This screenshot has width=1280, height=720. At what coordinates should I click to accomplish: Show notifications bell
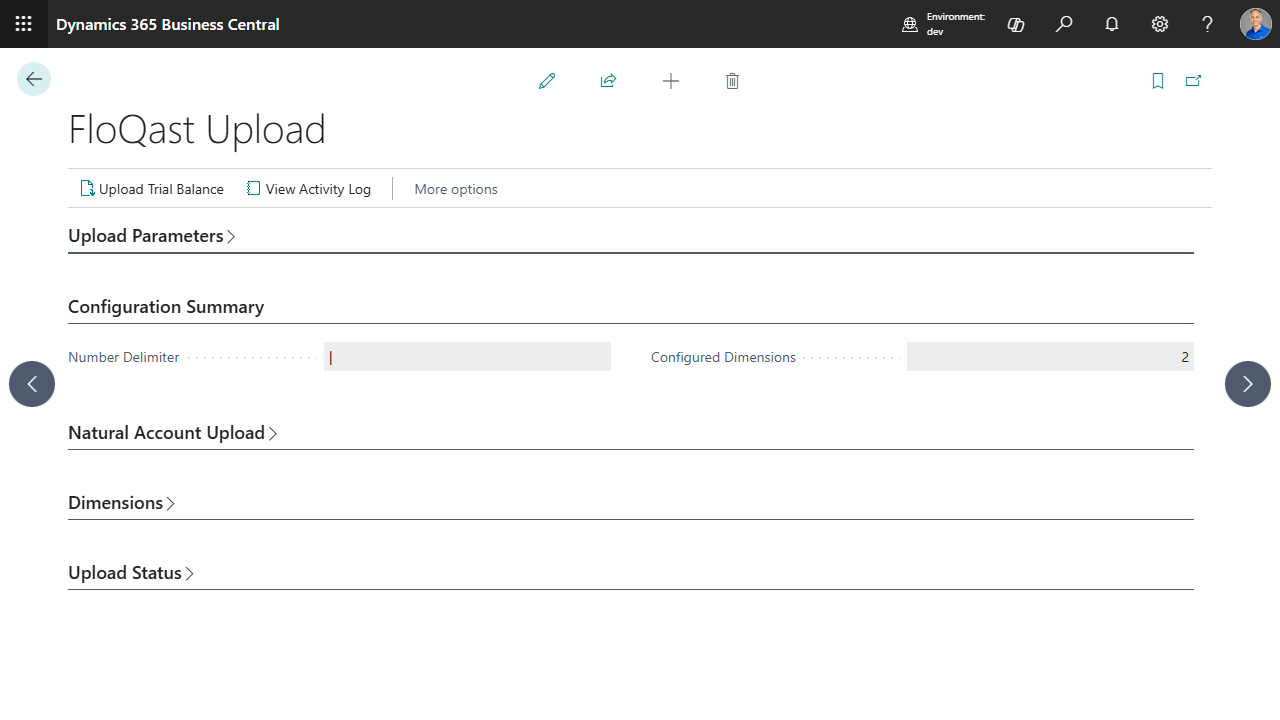(x=1112, y=24)
